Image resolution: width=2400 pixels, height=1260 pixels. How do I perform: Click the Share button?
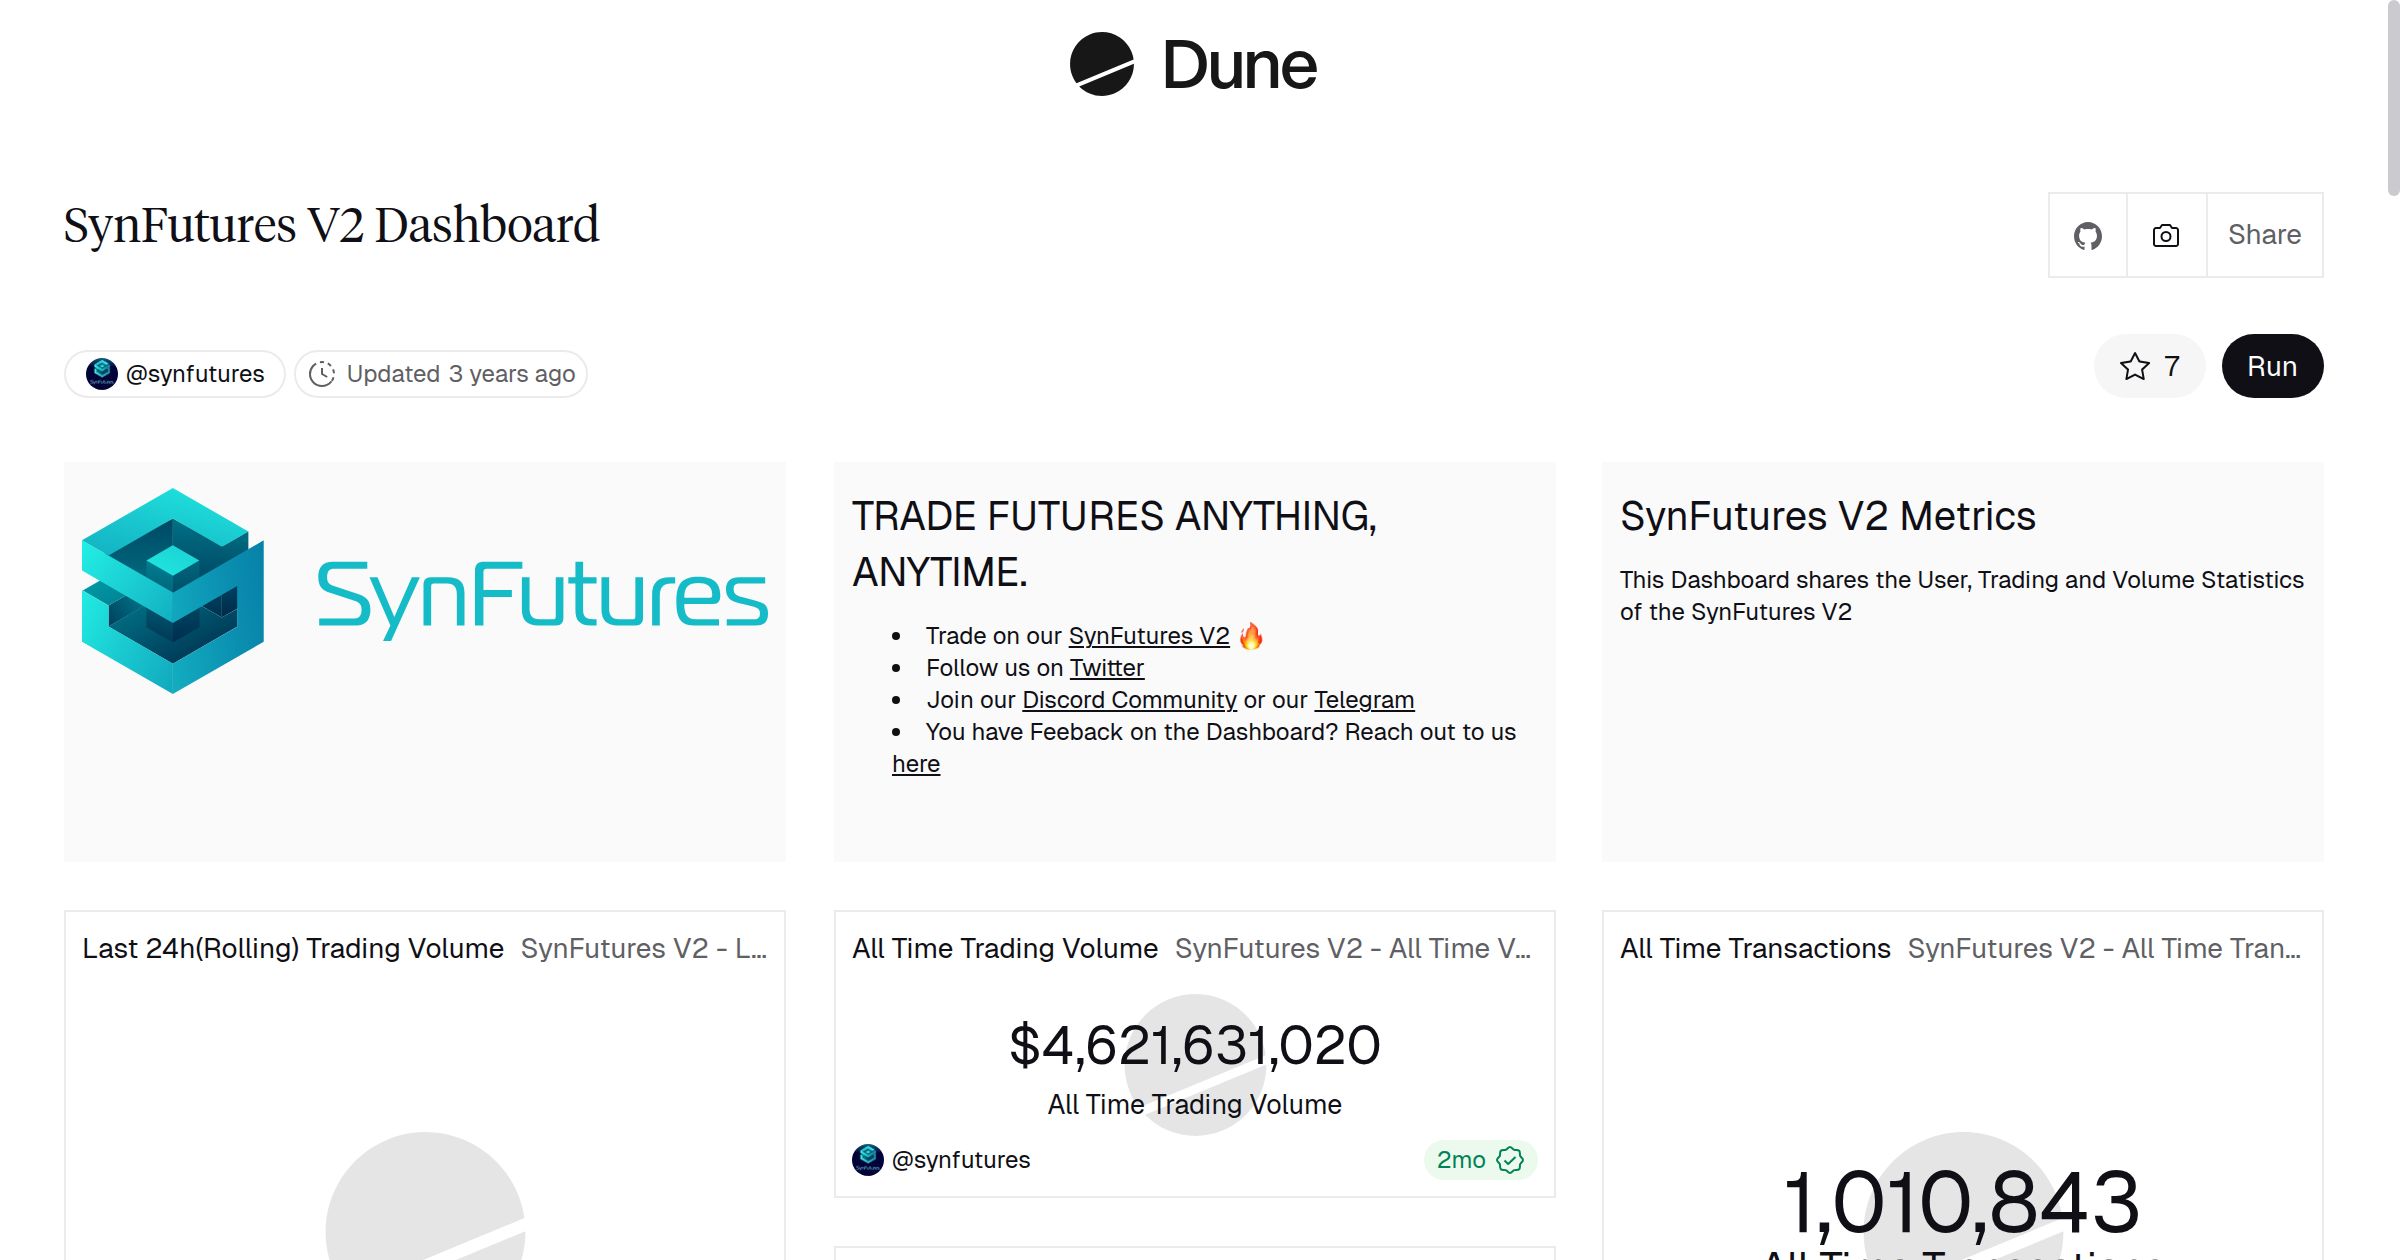pos(2264,235)
